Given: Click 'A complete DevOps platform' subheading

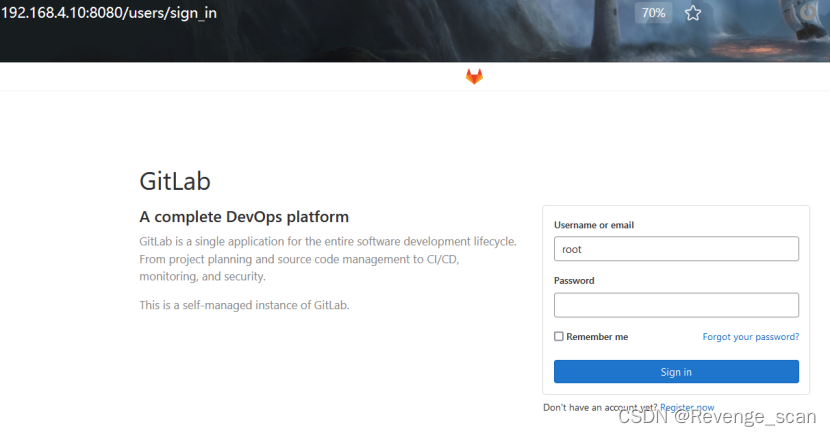Looking at the screenshot, I should pyautogui.click(x=244, y=217).
